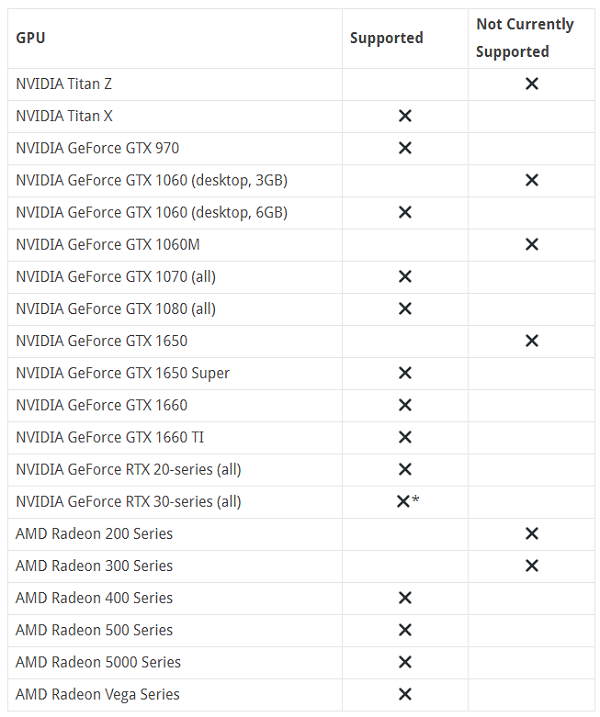The image size is (600, 717).
Task: Click the Supported X for Titan X
Action: [x=405, y=116]
